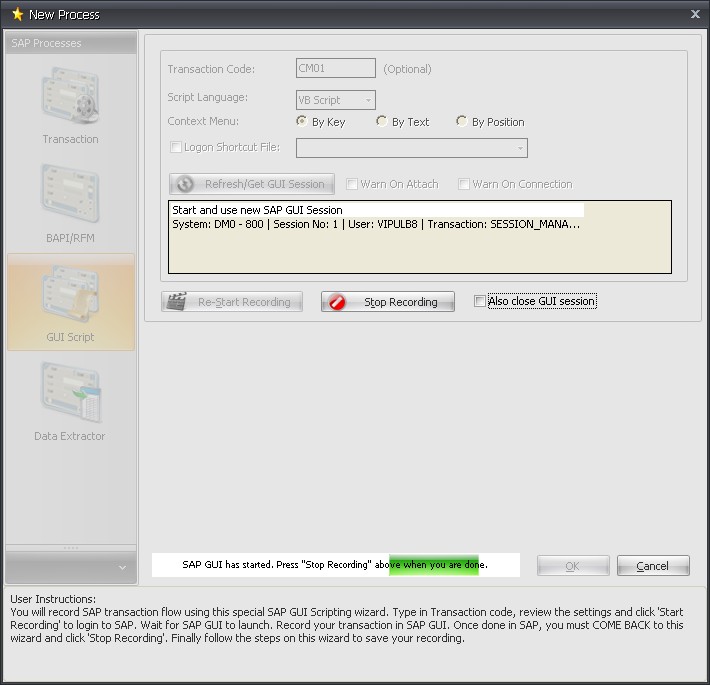Click the OK button

(x=572, y=566)
